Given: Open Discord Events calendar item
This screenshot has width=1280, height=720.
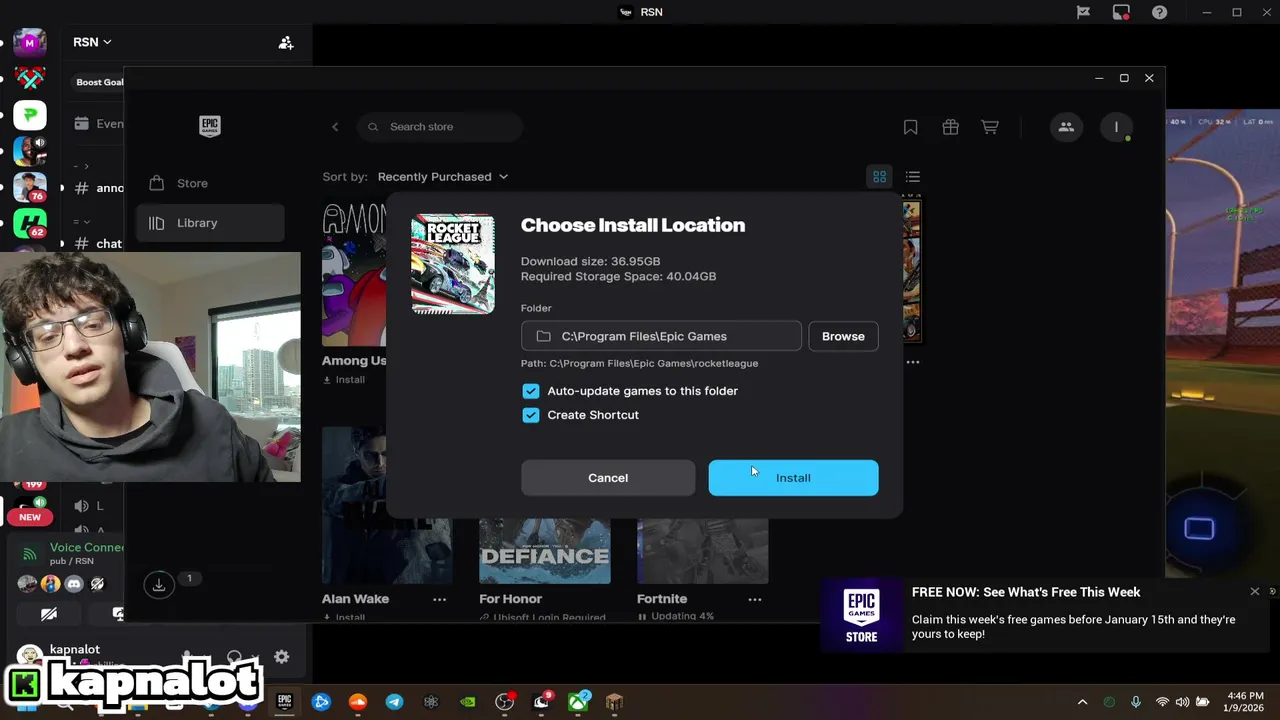Looking at the screenshot, I should [x=98, y=124].
